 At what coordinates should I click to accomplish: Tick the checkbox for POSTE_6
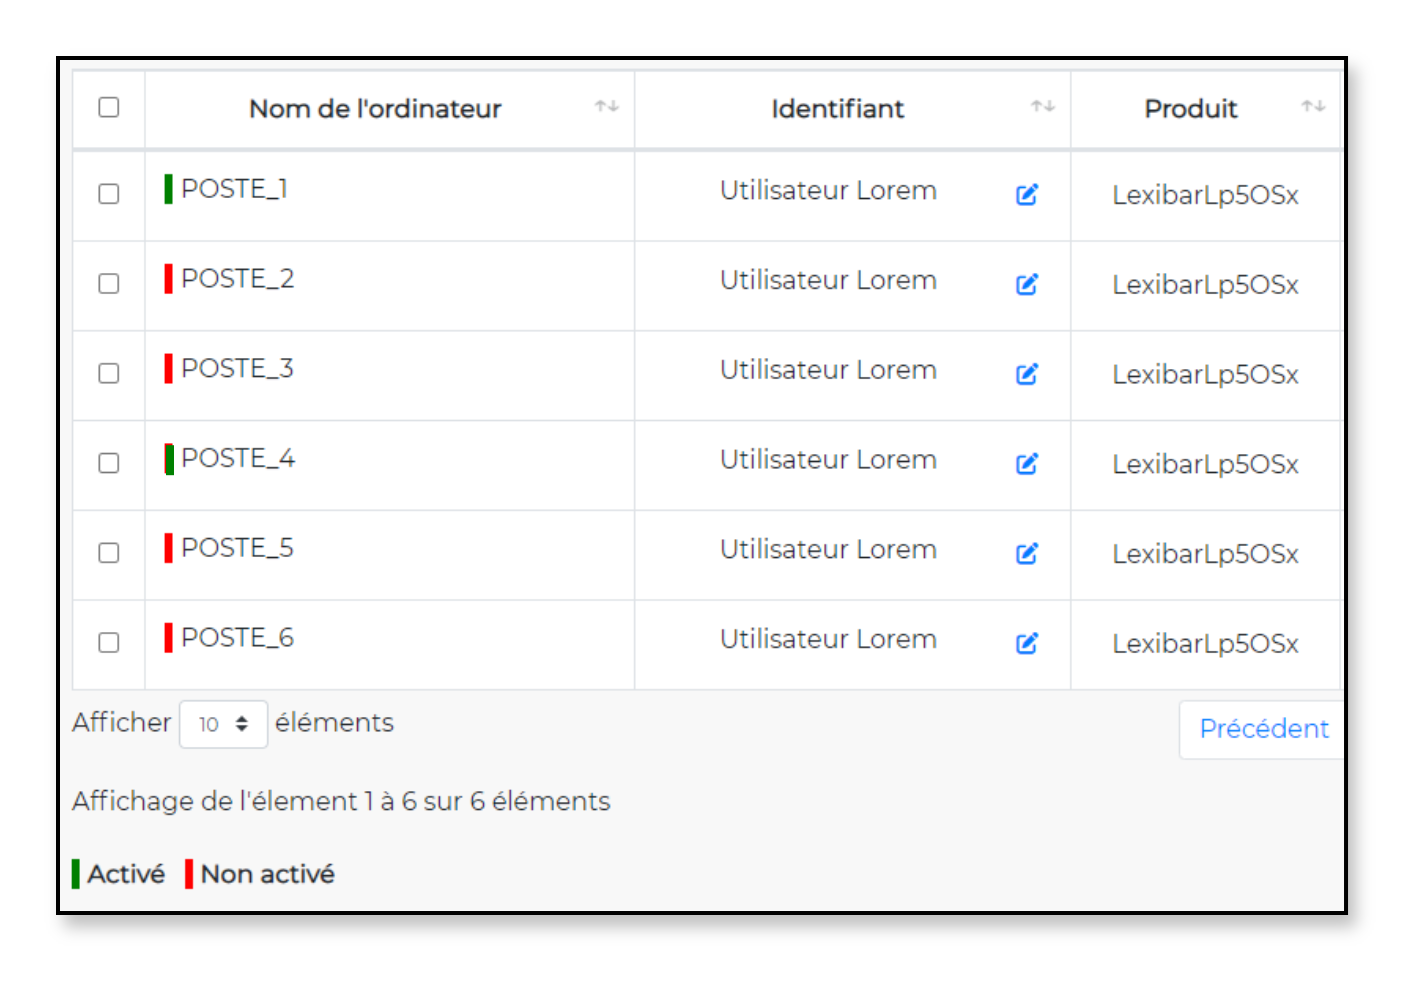109,642
